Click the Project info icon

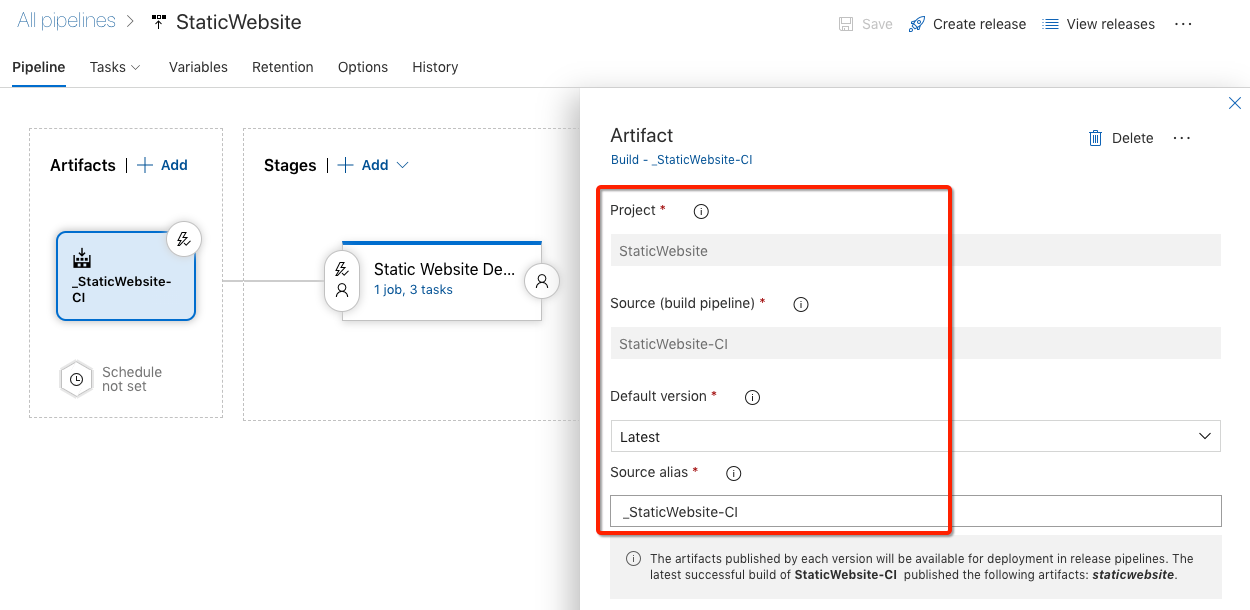(x=701, y=211)
